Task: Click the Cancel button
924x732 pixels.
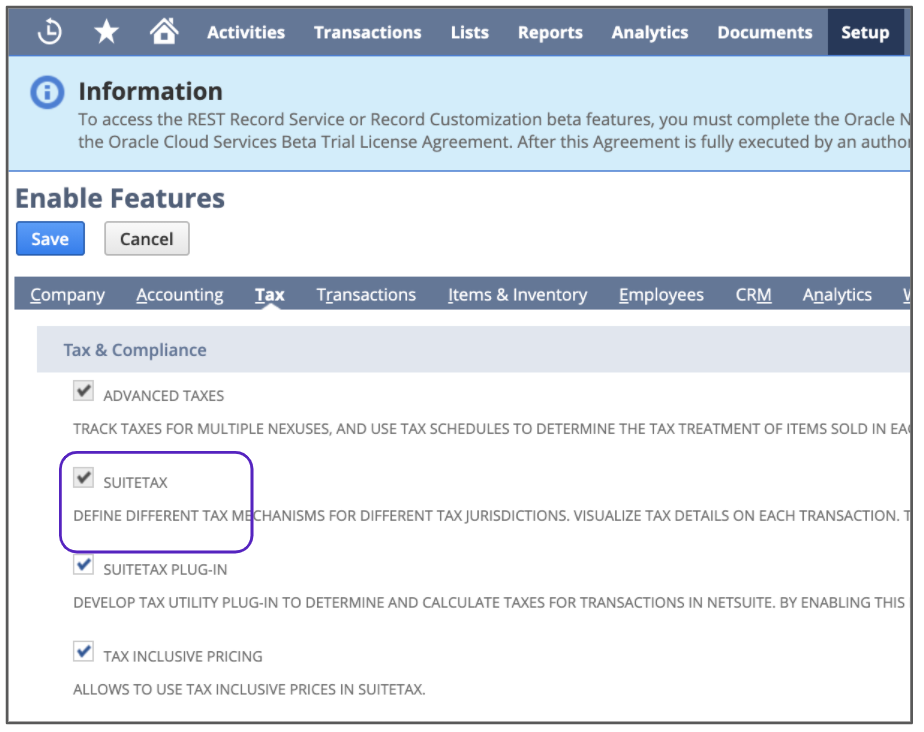Action: click(x=146, y=239)
